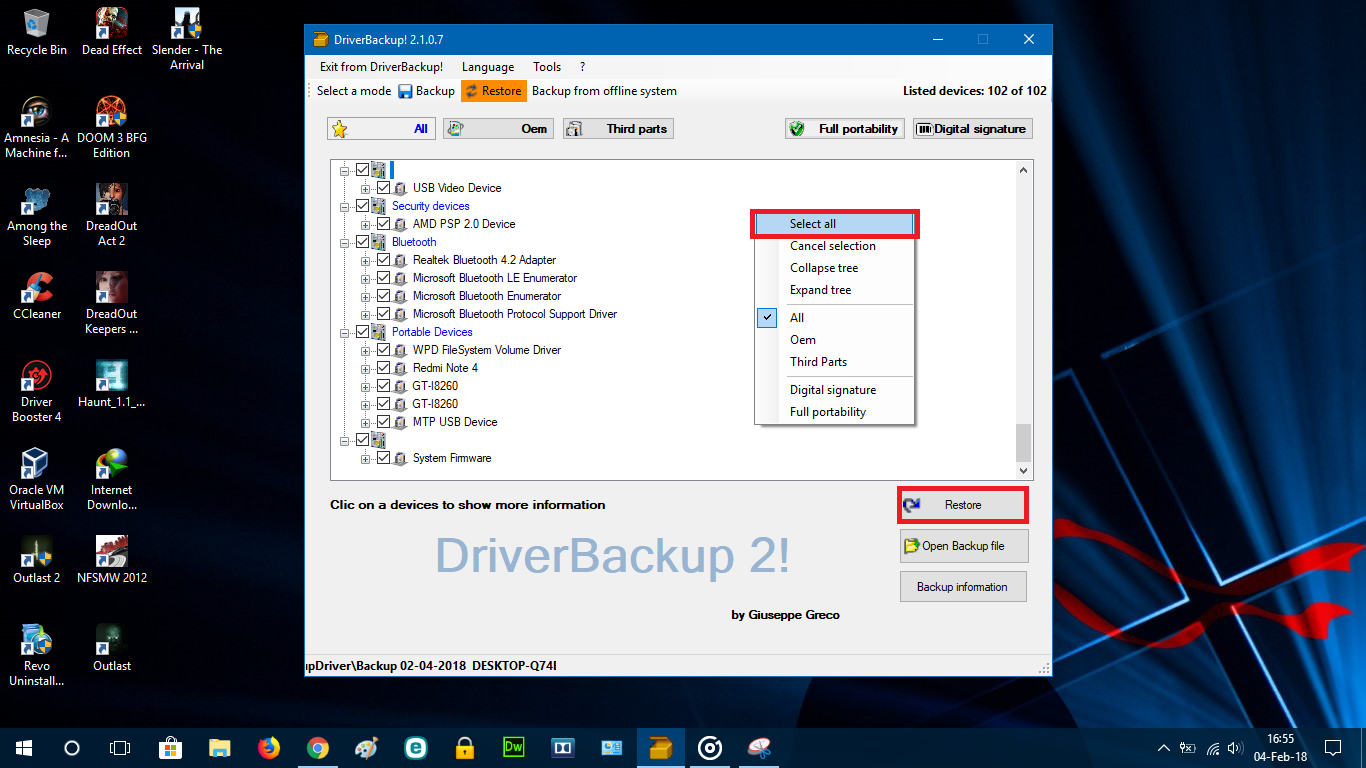Select Among the Sleep desktop shortcut
This screenshot has height=768, width=1366.
[37, 216]
